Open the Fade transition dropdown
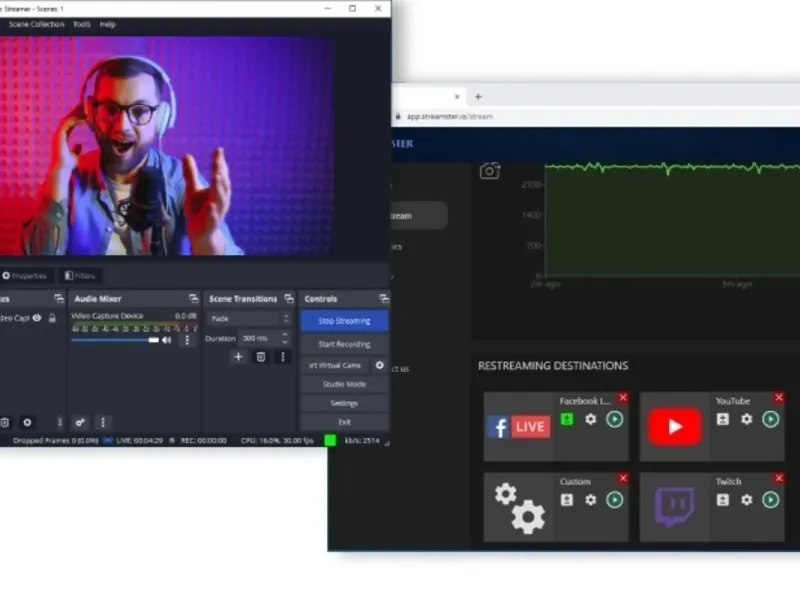 [249, 318]
